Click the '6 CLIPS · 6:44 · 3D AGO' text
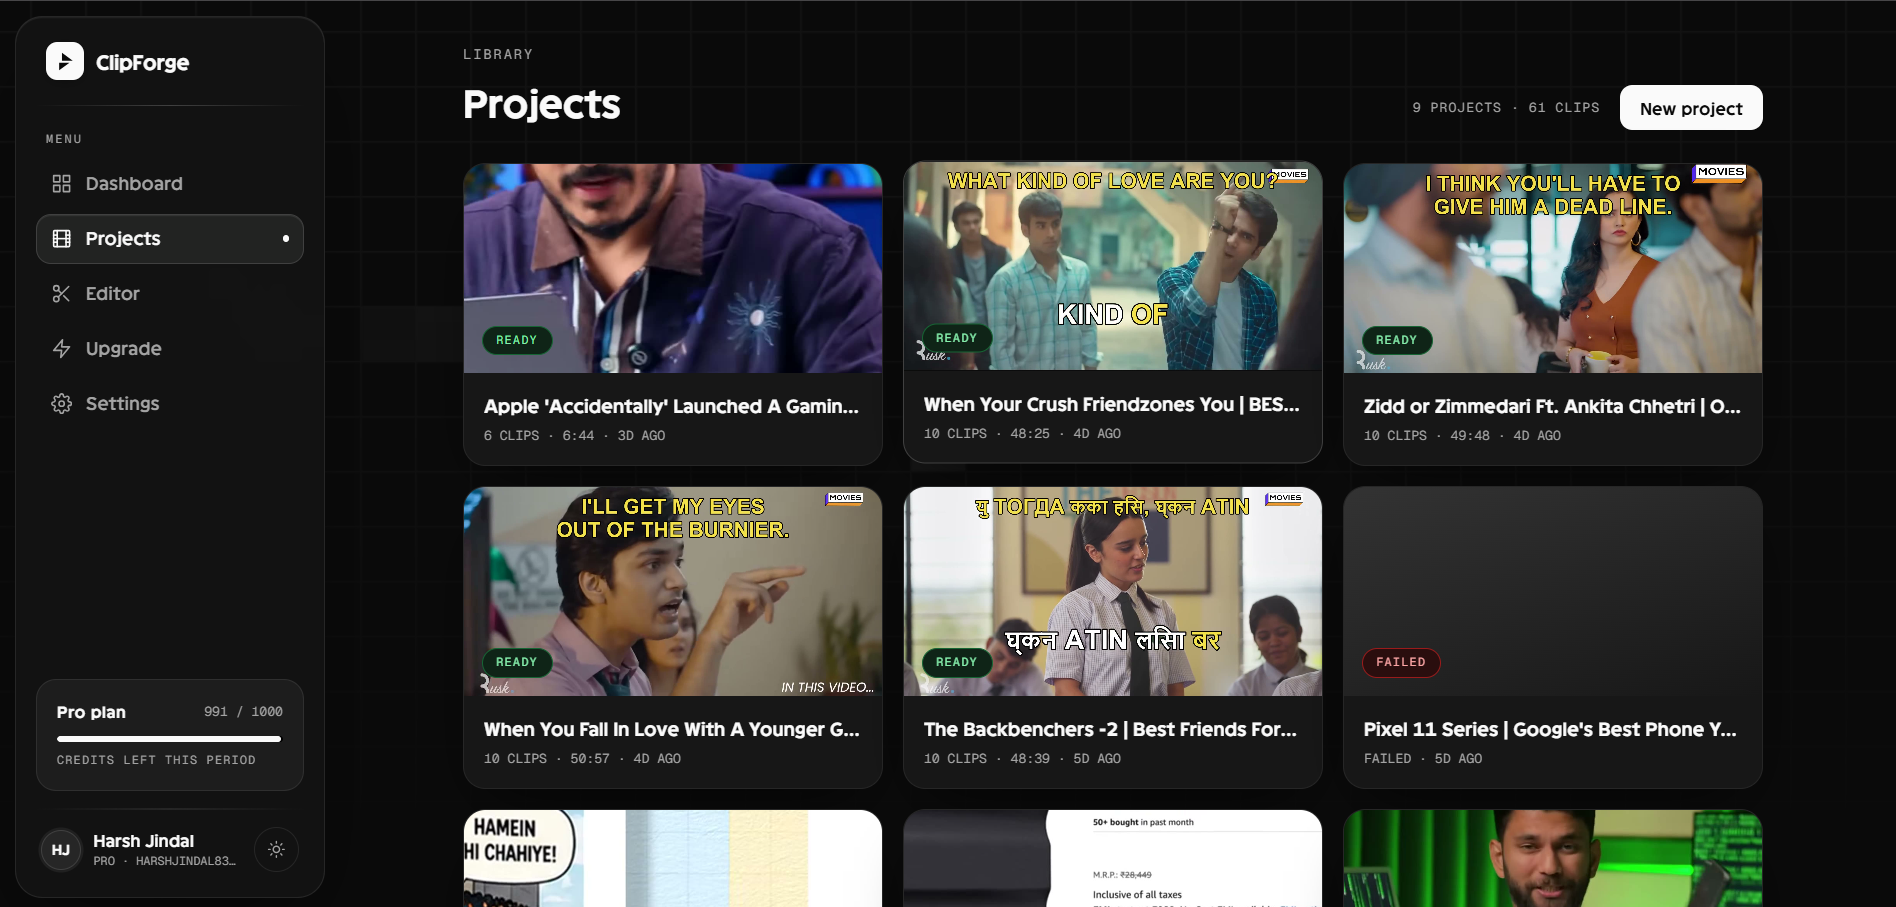1896x907 pixels. (x=575, y=436)
